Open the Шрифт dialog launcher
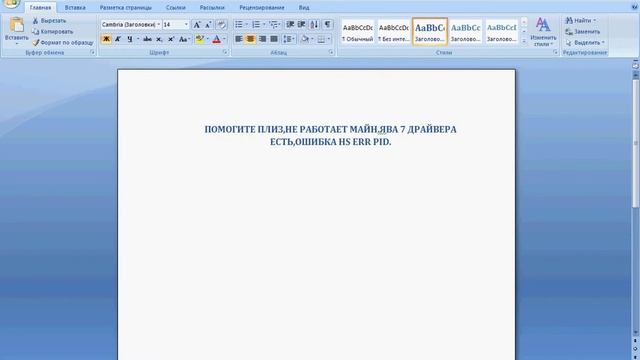The width and height of the screenshot is (640, 360). [225, 53]
